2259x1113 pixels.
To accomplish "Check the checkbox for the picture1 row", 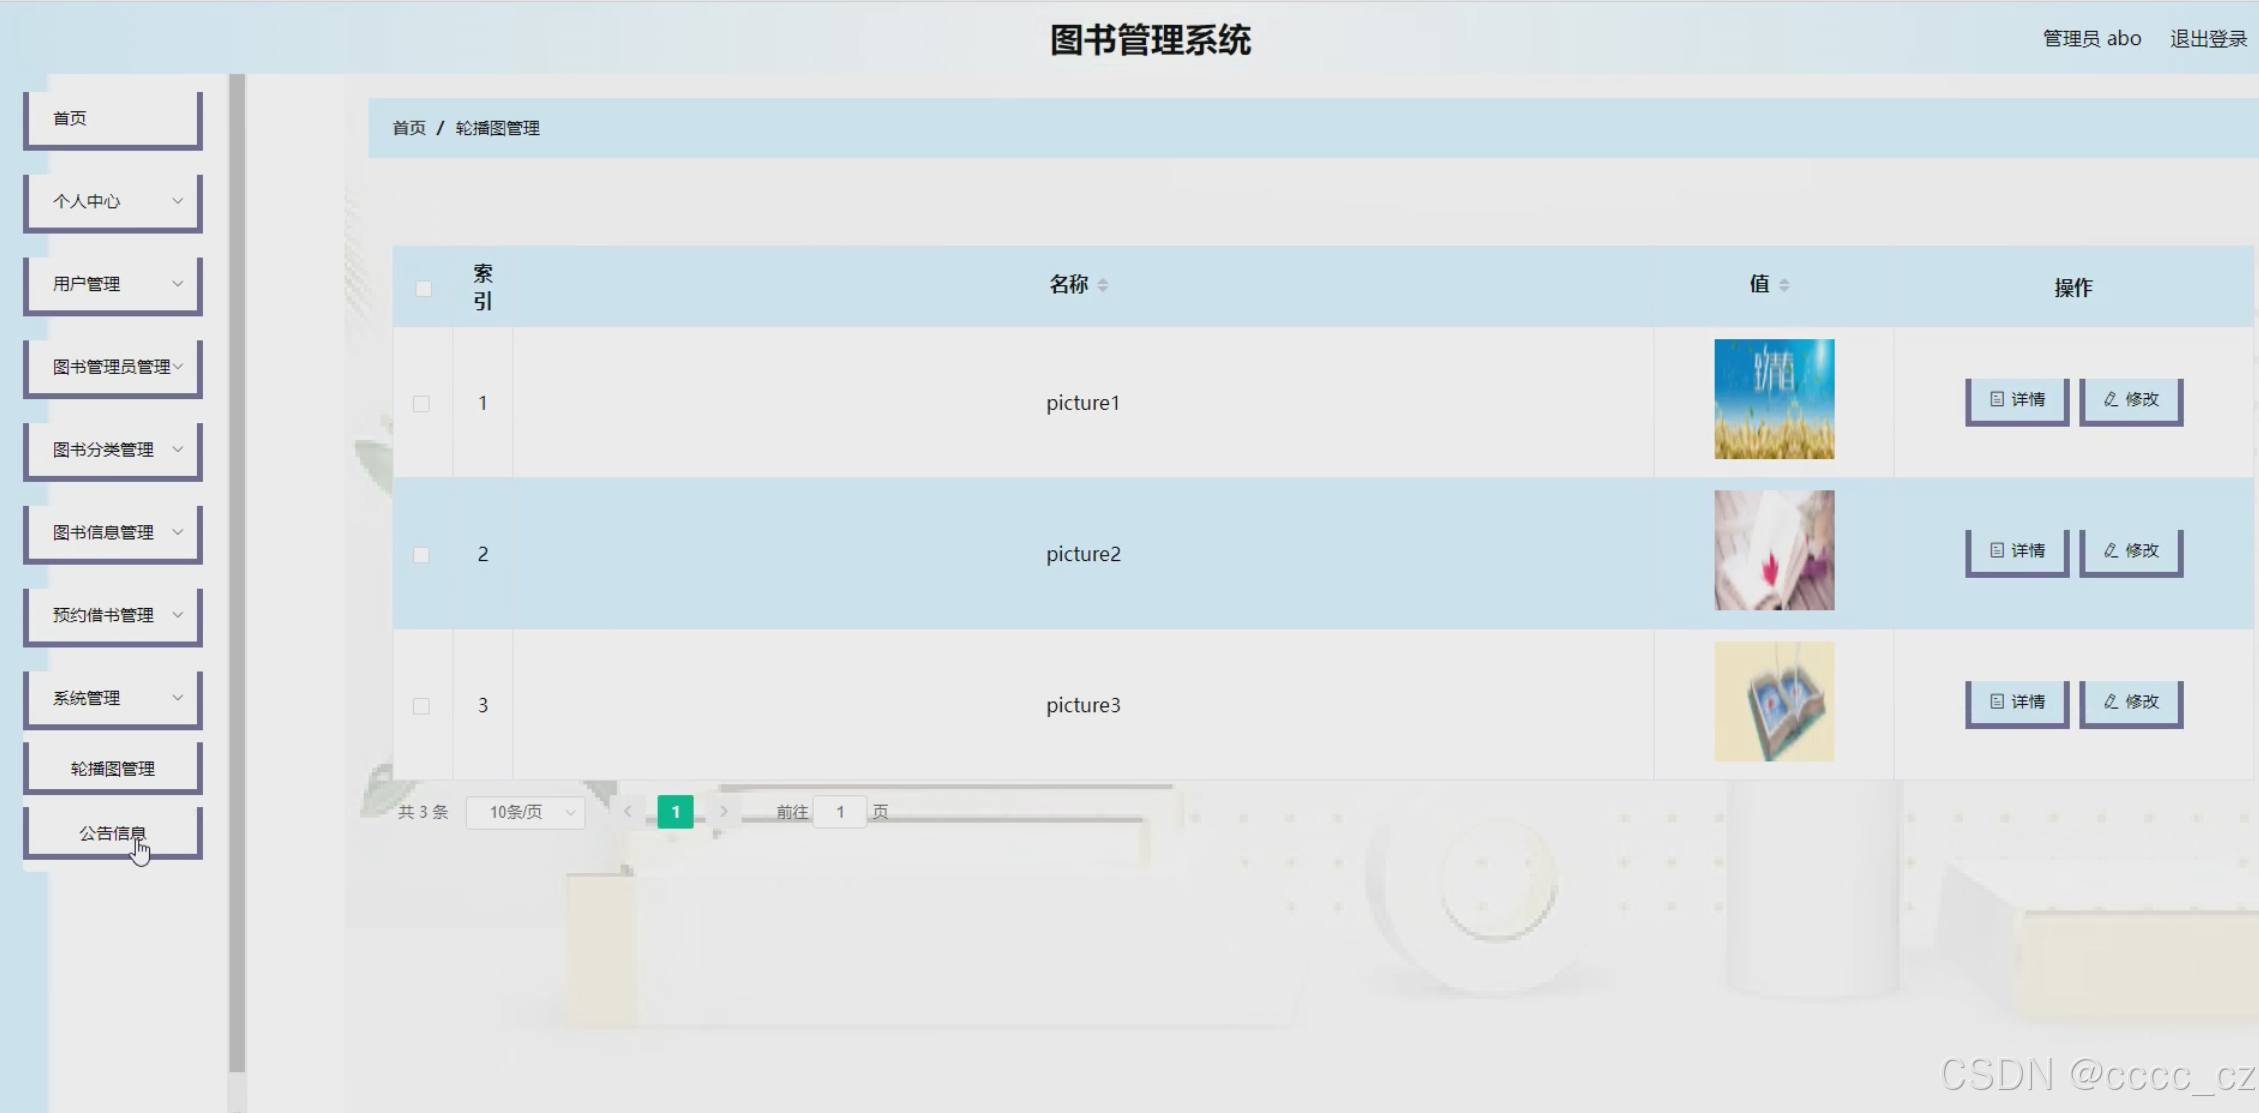I will click(421, 404).
